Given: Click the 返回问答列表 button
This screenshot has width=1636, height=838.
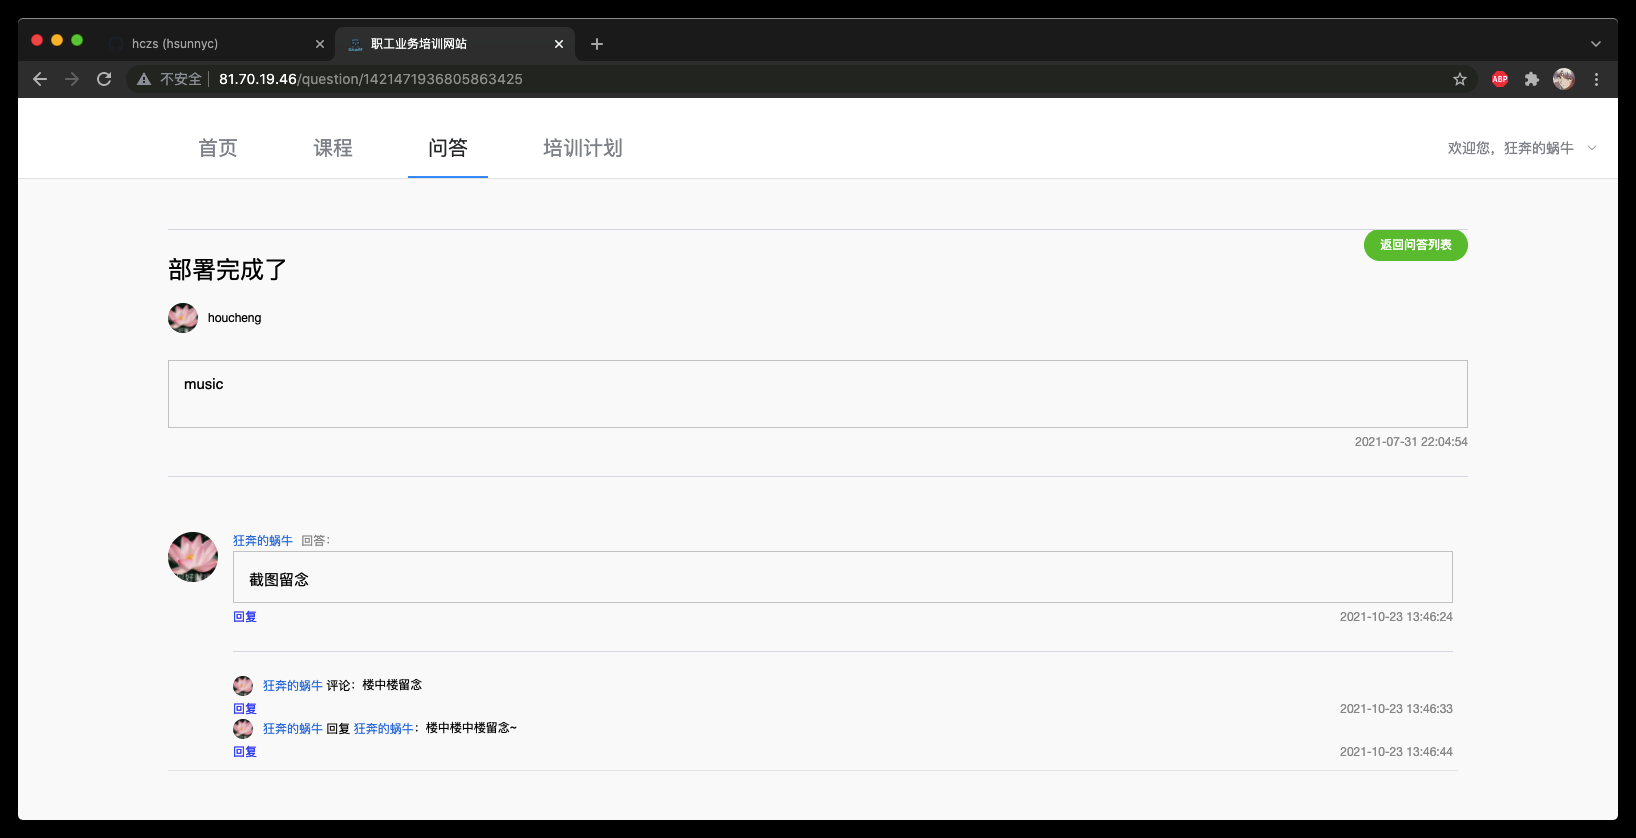Looking at the screenshot, I should tap(1415, 245).
